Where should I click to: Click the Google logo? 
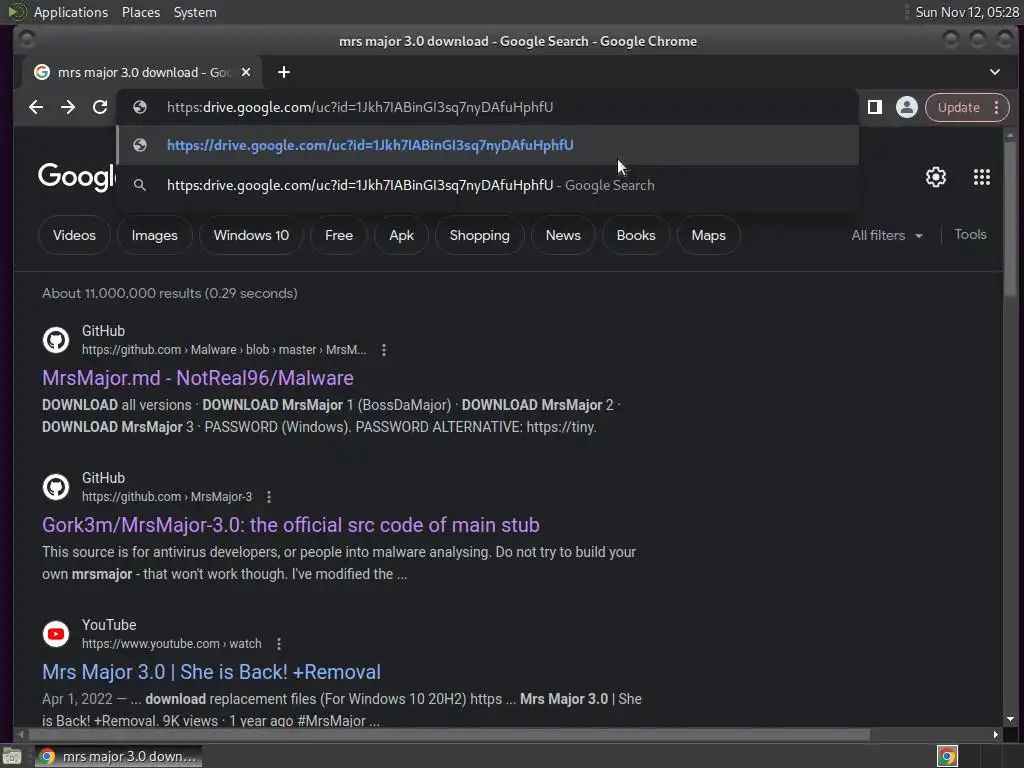pyautogui.click(x=77, y=177)
